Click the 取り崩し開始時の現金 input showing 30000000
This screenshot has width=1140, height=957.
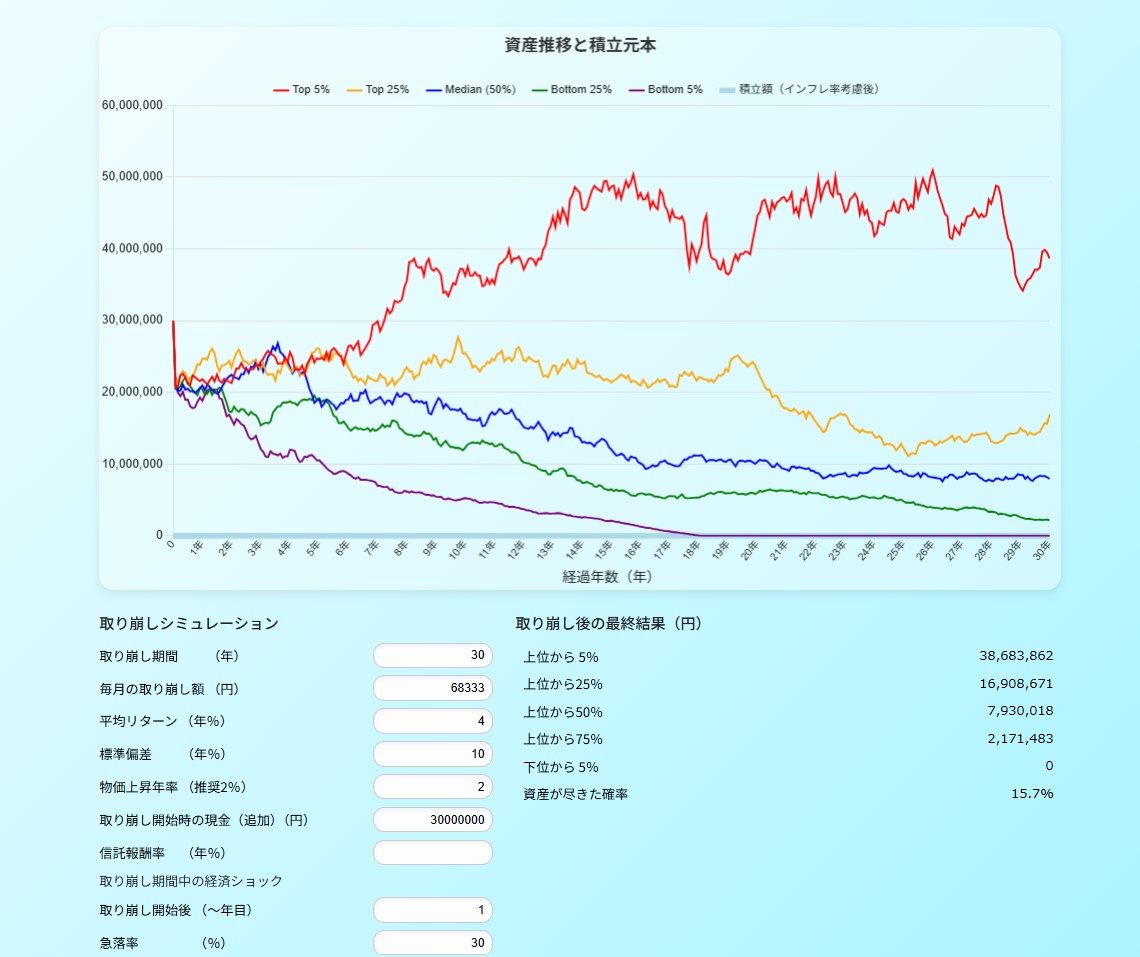coord(432,820)
